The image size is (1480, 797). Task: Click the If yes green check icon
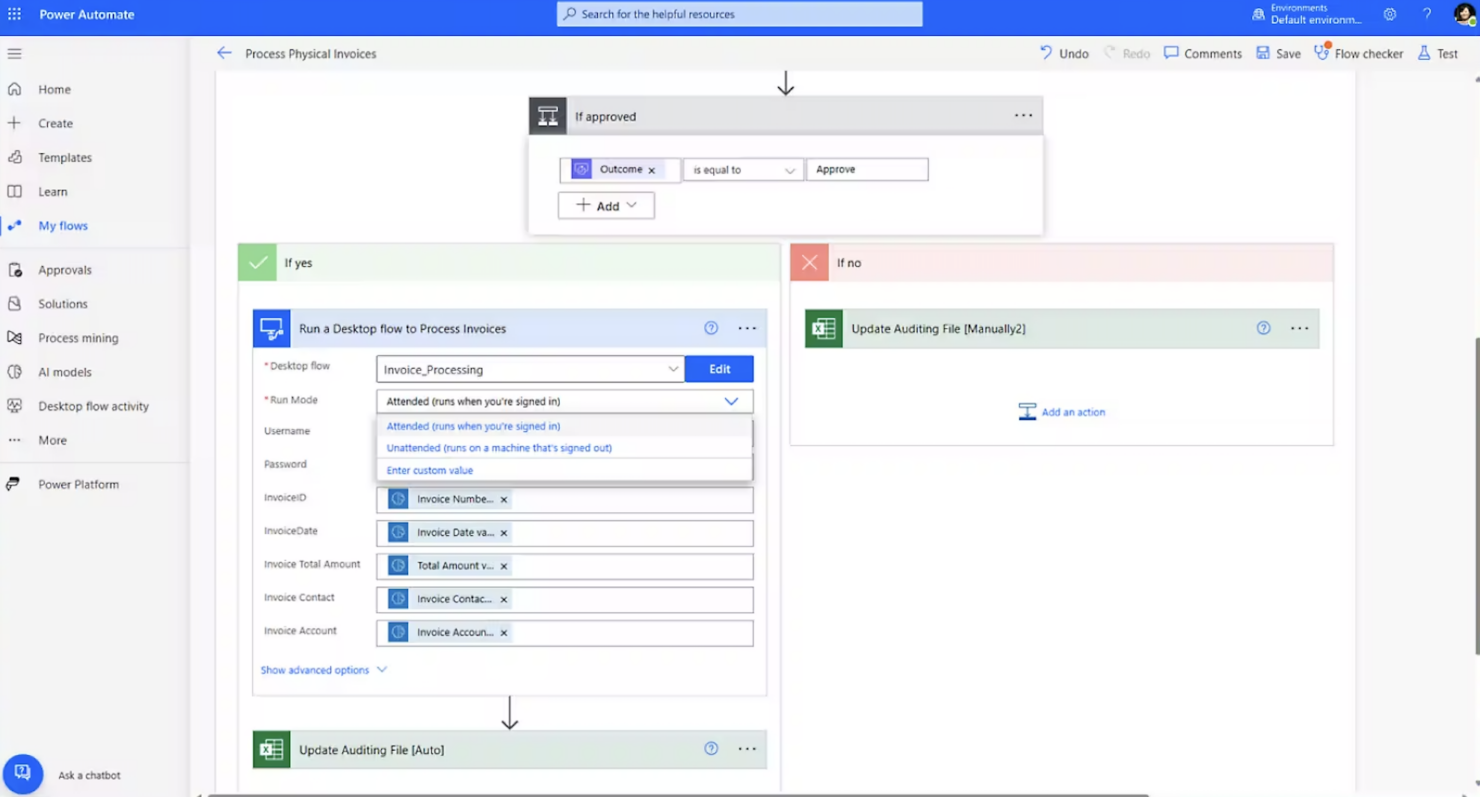258,263
